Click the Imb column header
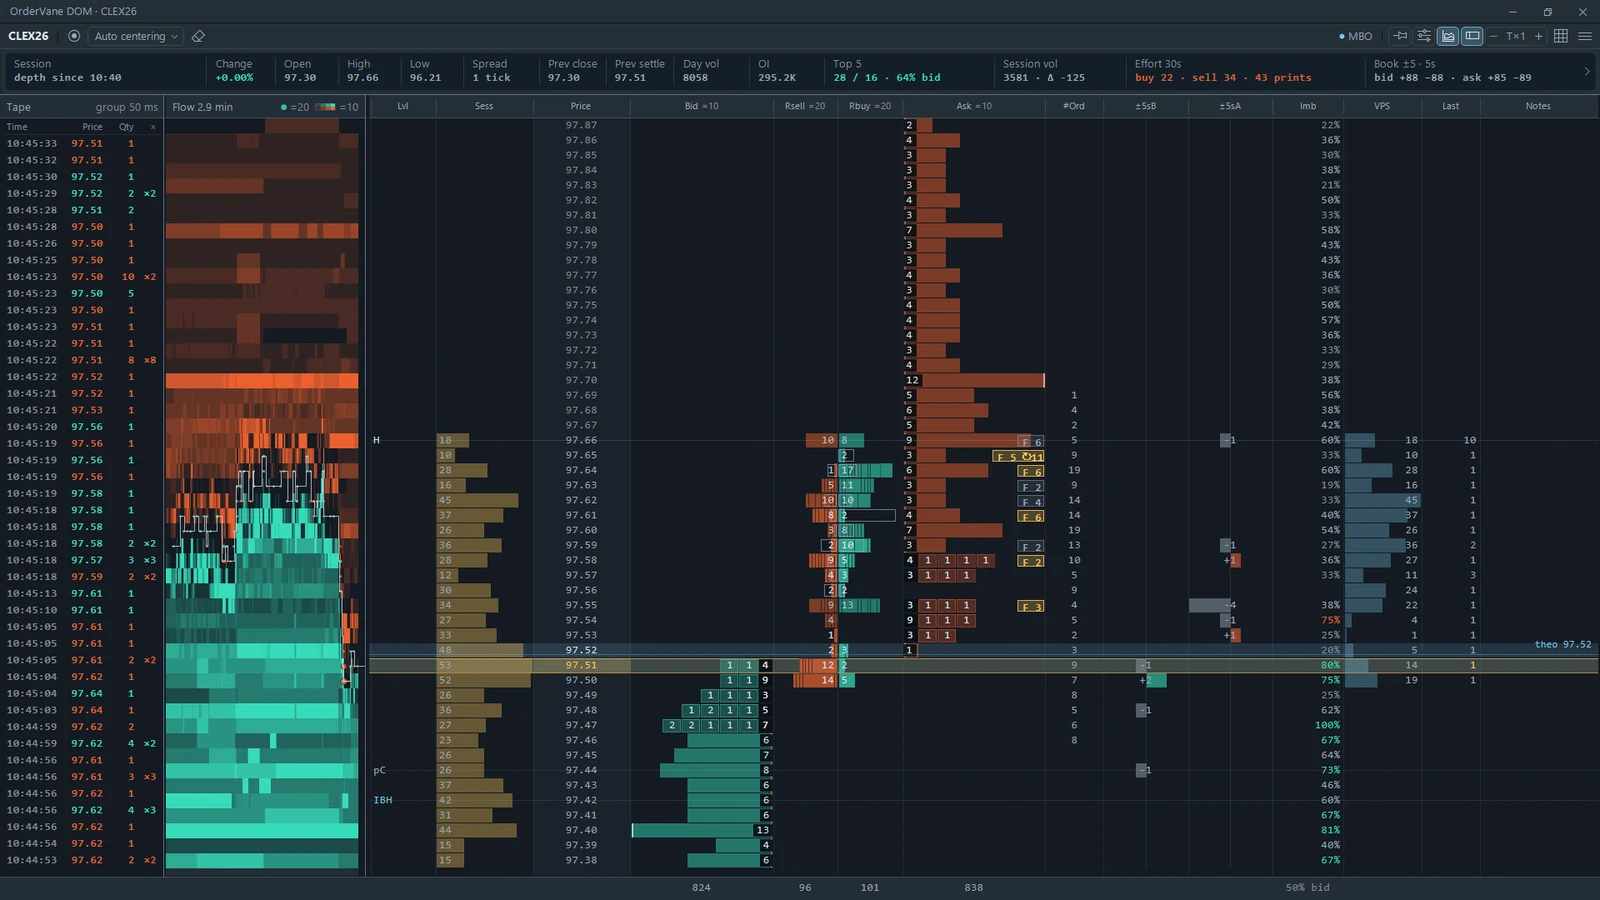1600x900 pixels. point(1308,106)
